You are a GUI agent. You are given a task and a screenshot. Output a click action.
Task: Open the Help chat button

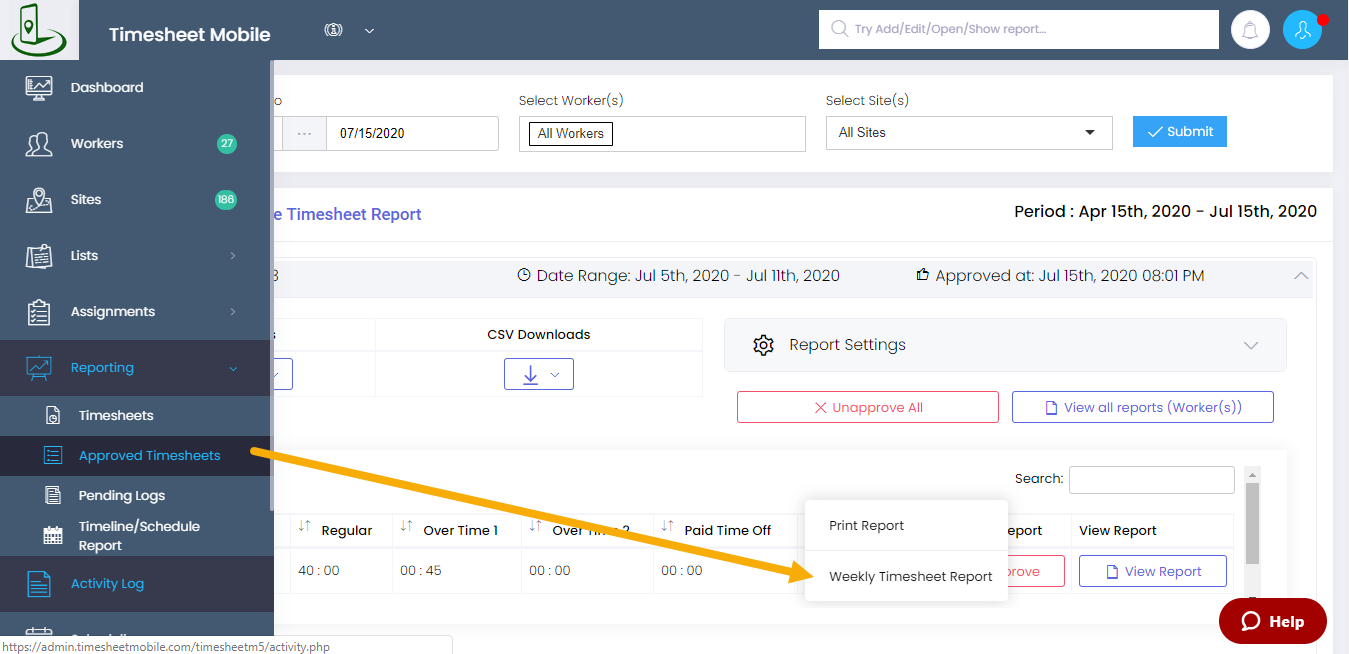(x=1273, y=621)
